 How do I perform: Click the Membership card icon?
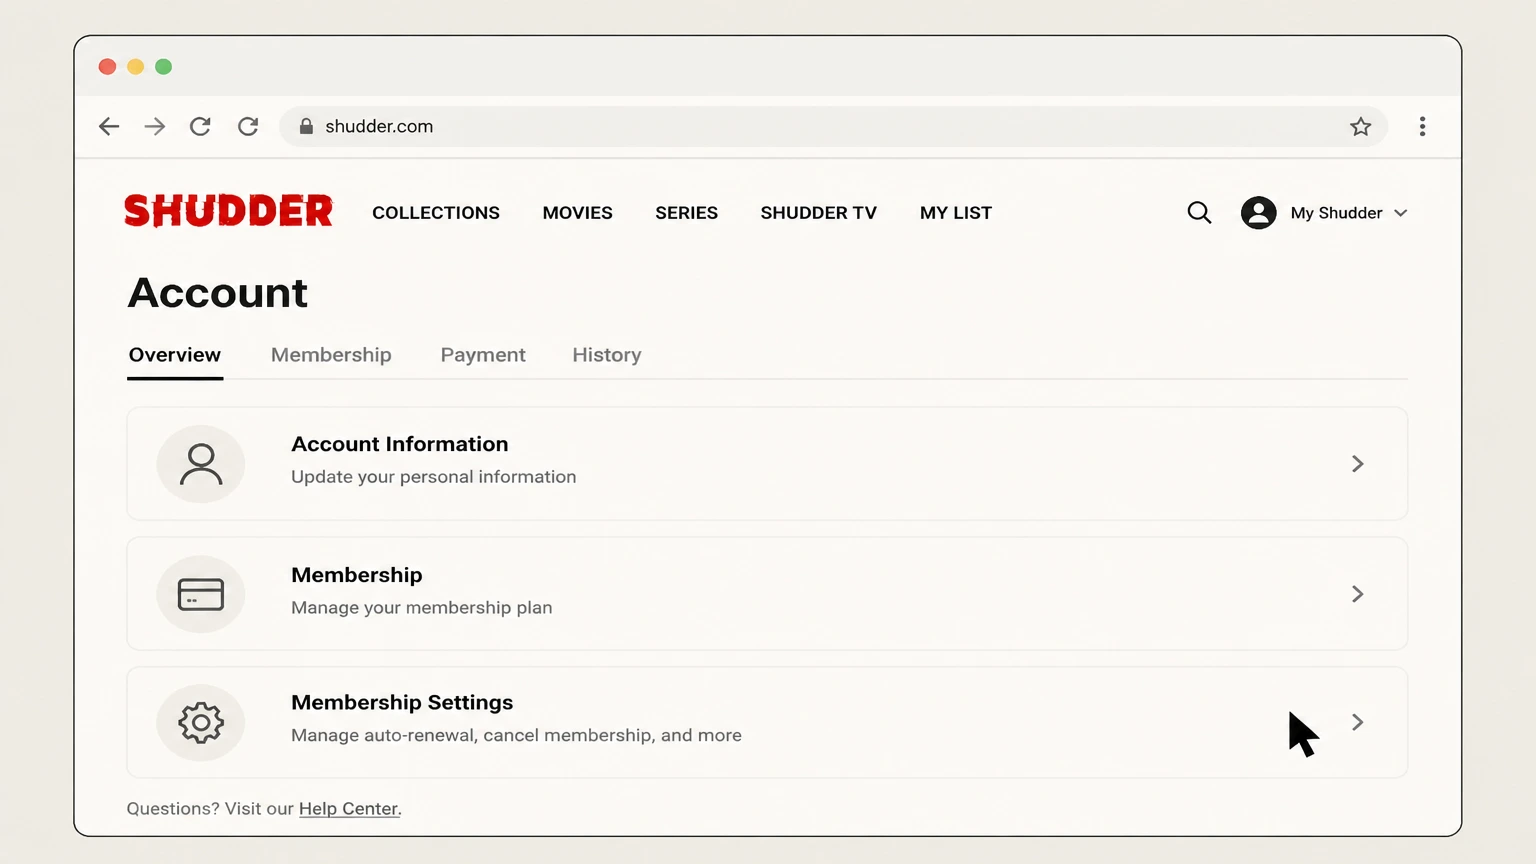point(201,594)
